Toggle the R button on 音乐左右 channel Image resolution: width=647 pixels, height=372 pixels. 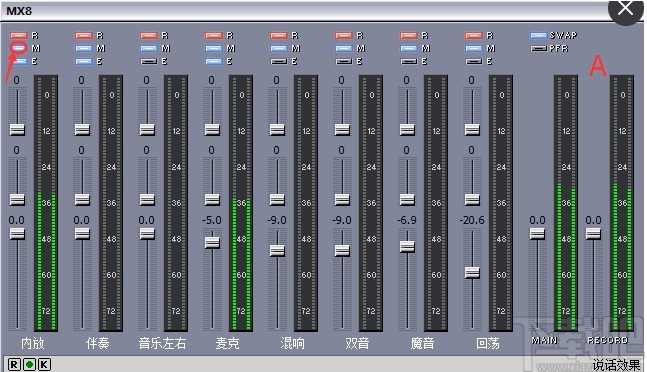tap(149, 35)
